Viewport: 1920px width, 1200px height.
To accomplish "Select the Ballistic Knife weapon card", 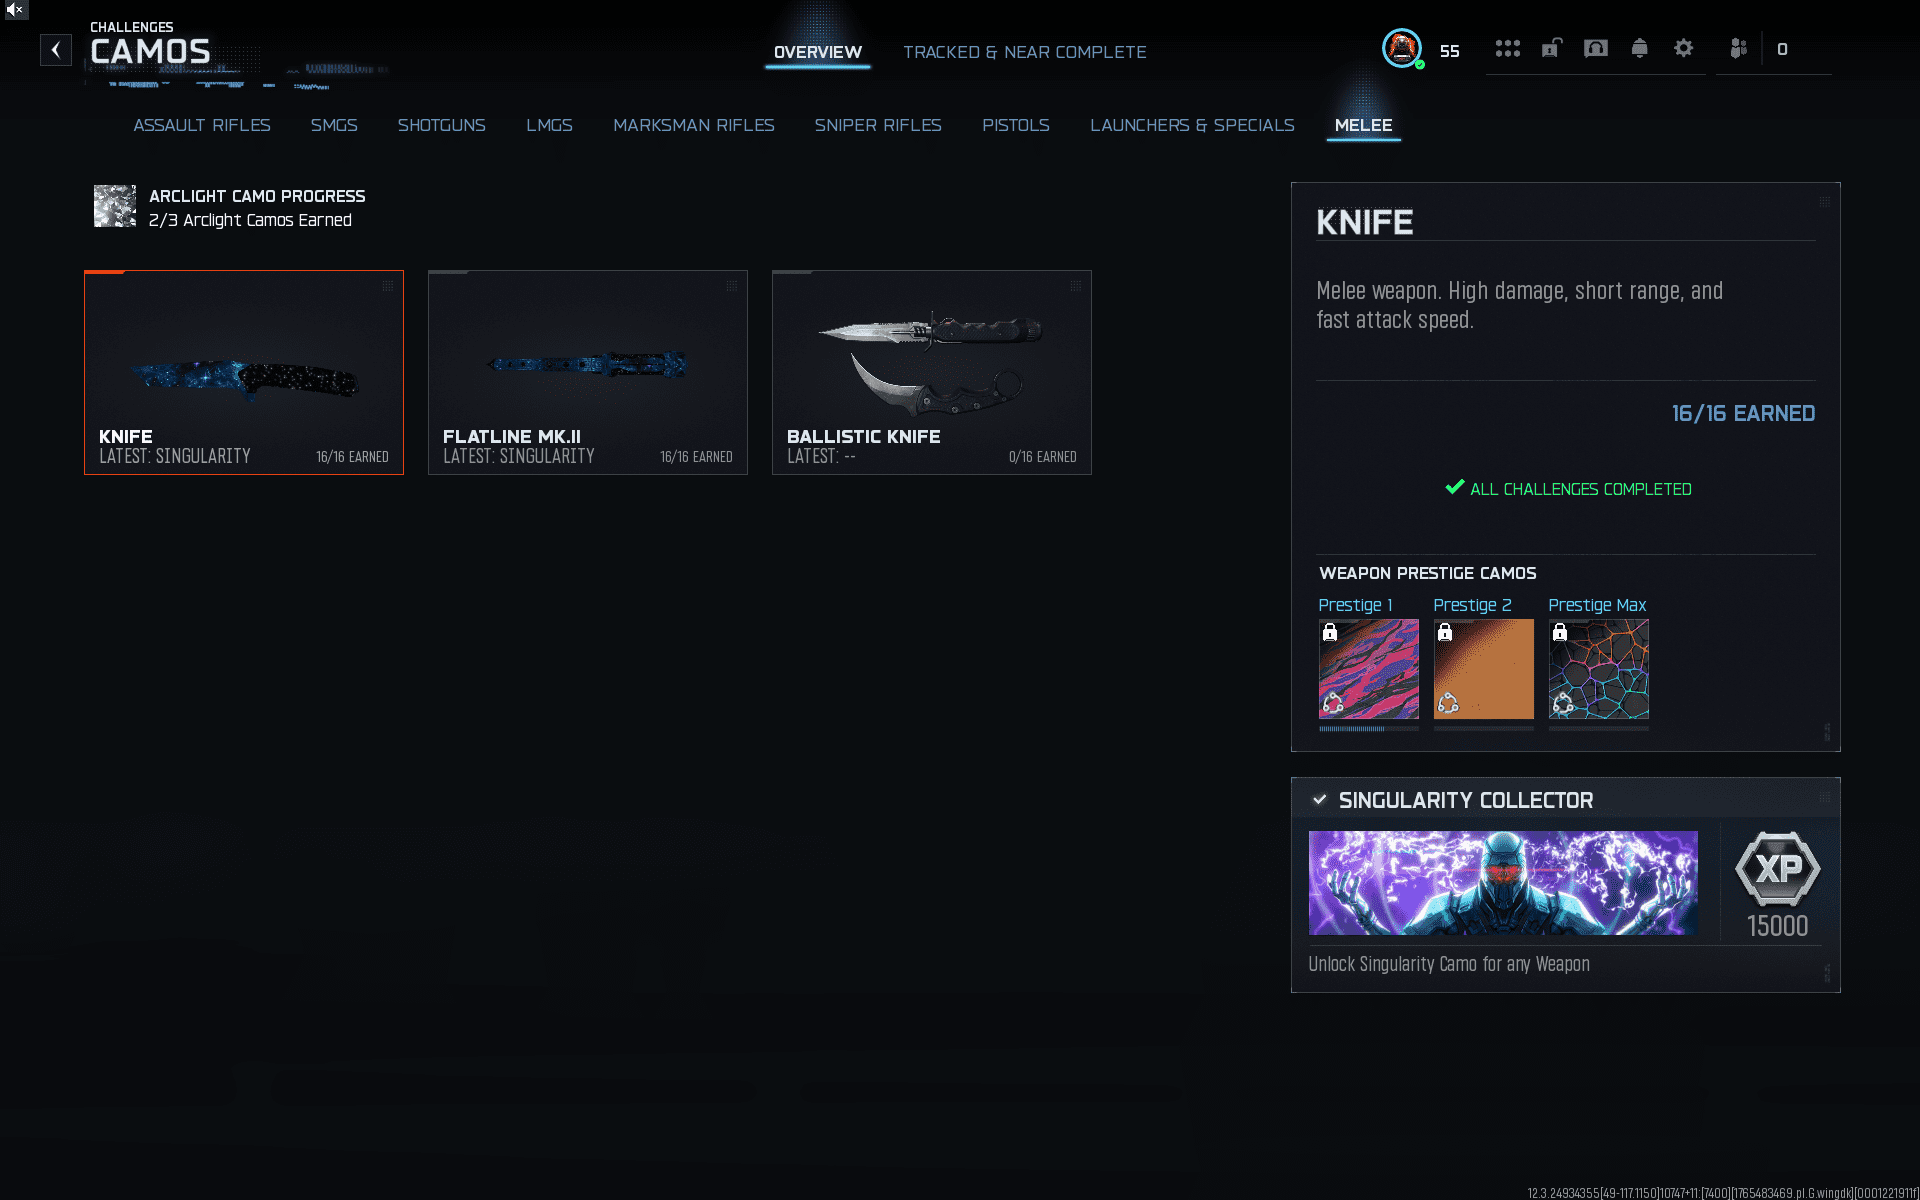I will [x=931, y=372].
